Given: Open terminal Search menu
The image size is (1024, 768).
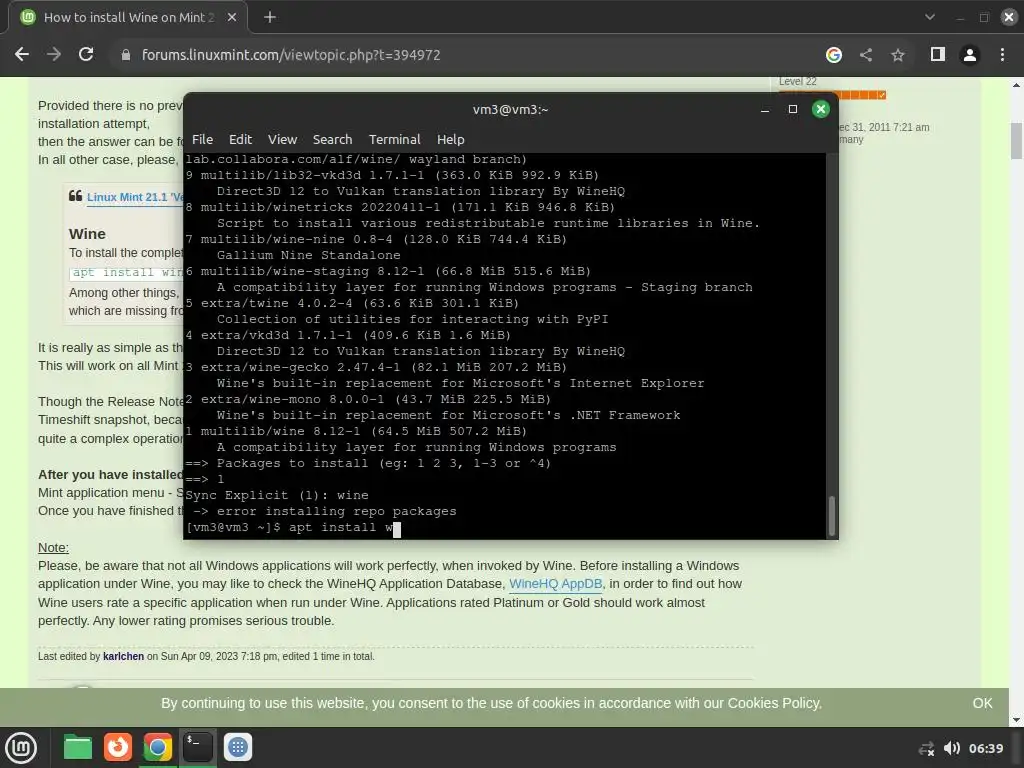Looking at the screenshot, I should (332, 139).
